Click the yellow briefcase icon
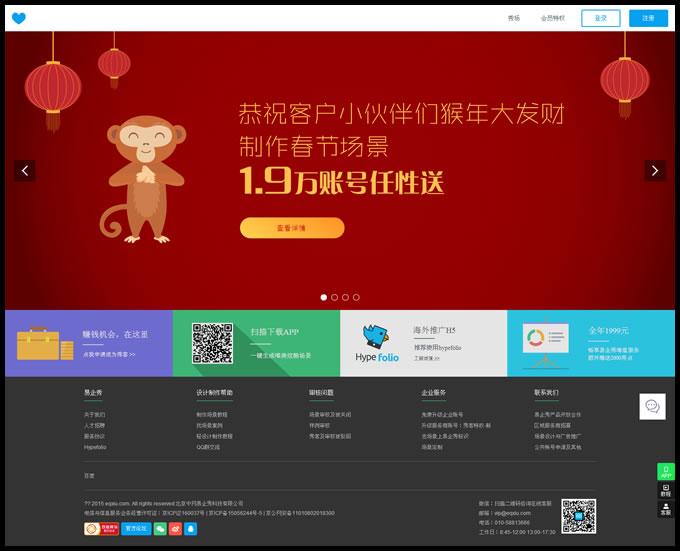 45,344
